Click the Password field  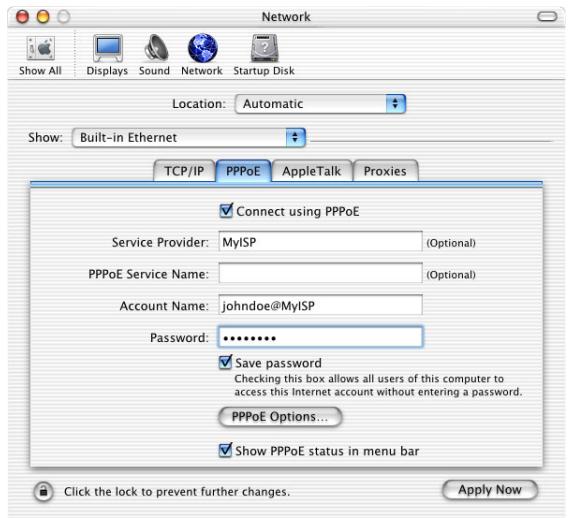tap(321, 337)
